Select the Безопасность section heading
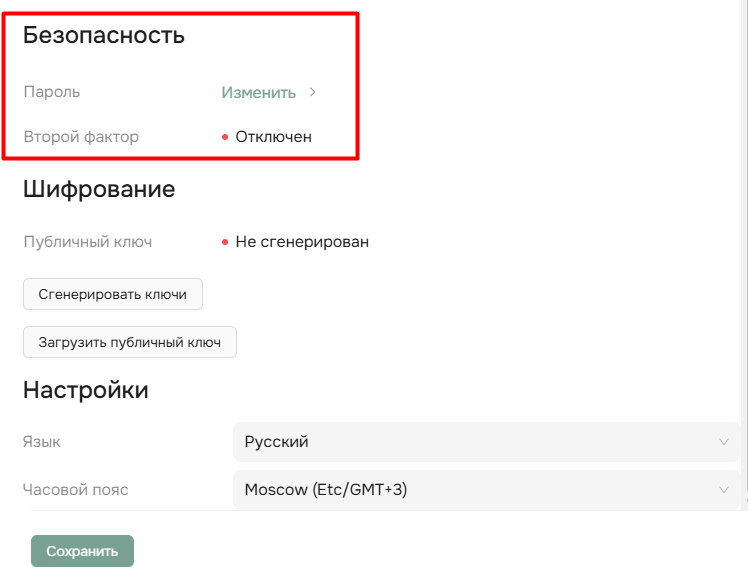The height and width of the screenshot is (573, 748). coord(104,36)
